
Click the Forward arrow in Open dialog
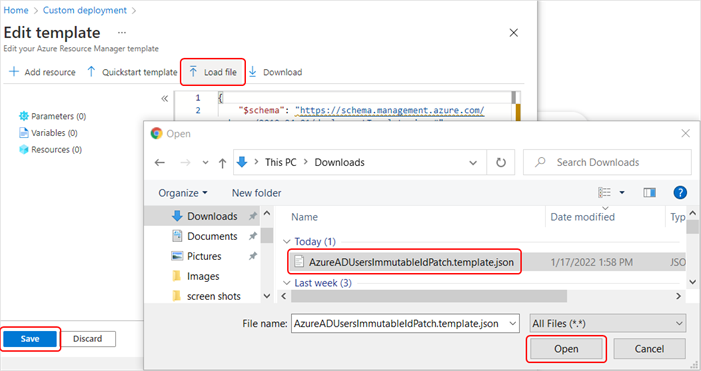pyautogui.click(x=185, y=163)
